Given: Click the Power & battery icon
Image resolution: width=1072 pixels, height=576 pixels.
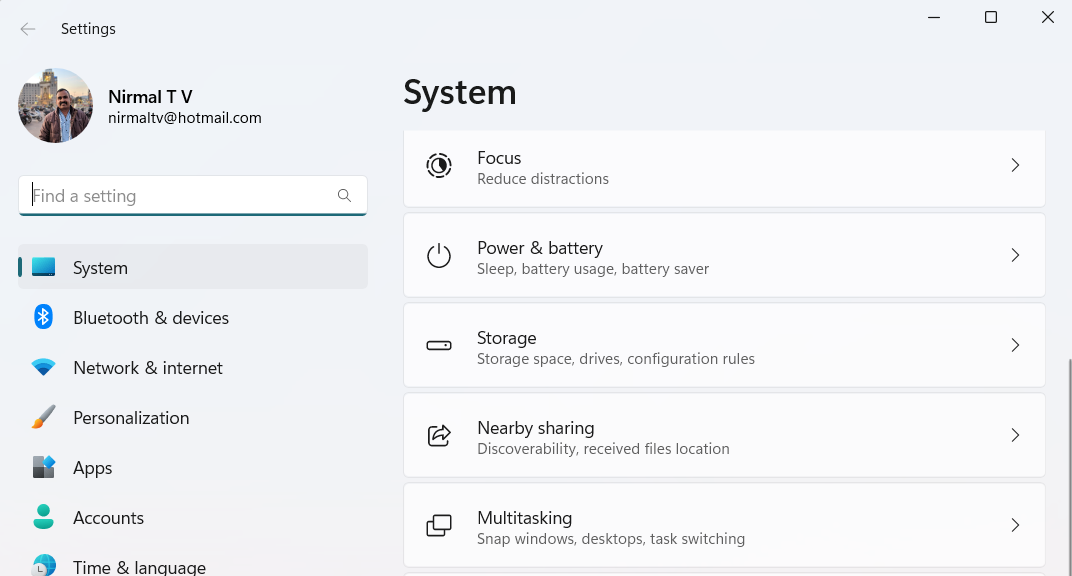Looking at the screenshot, I should pyautogui.click(x=439, y=256).
